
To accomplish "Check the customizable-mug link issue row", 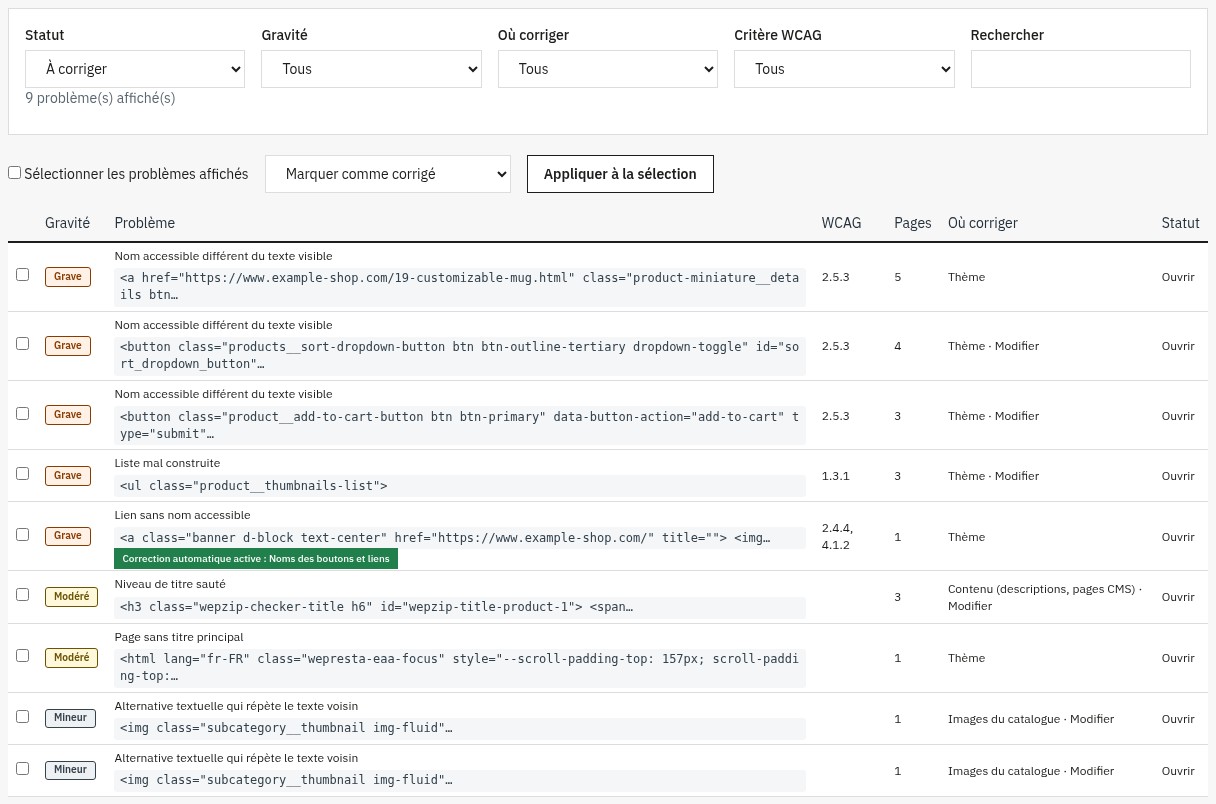I will pos(23,275).
